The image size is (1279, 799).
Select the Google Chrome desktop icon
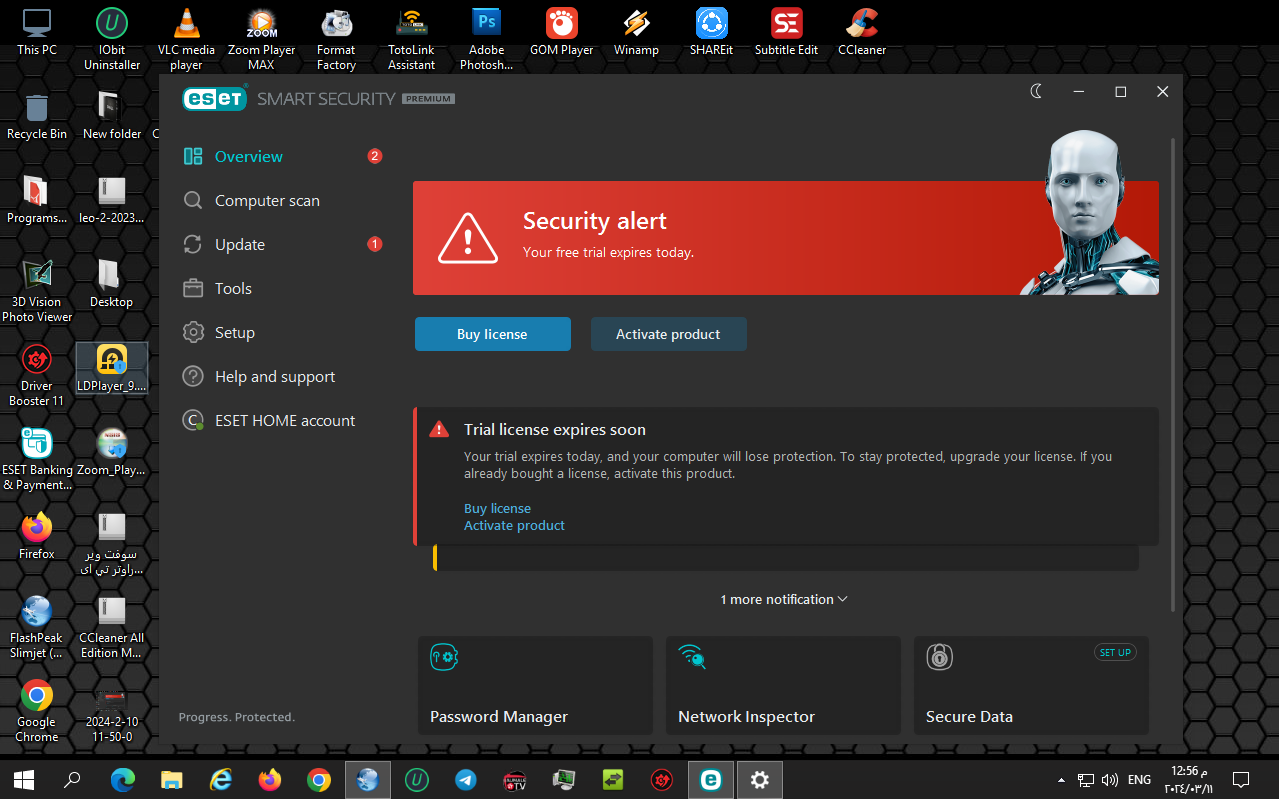(37, 711)
